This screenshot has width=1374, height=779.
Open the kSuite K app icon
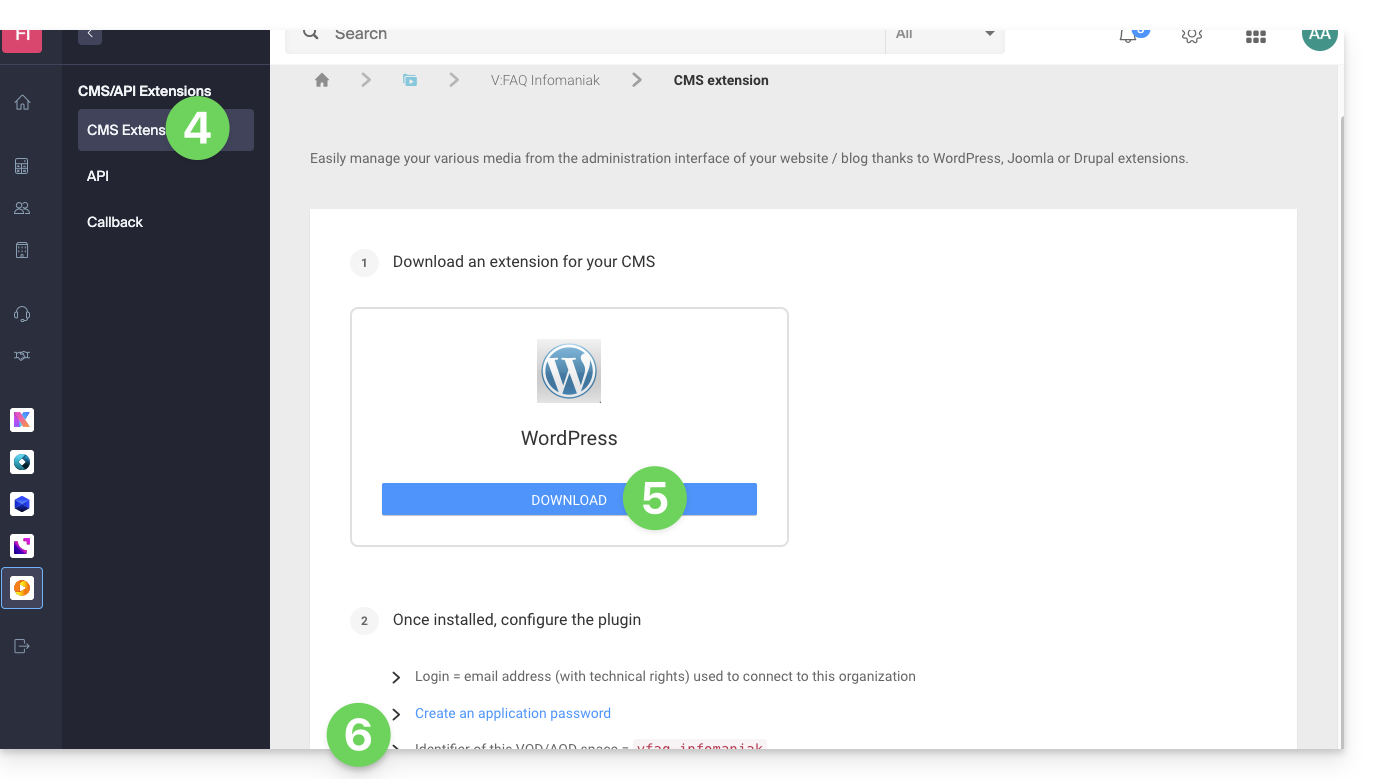point(22,420)
